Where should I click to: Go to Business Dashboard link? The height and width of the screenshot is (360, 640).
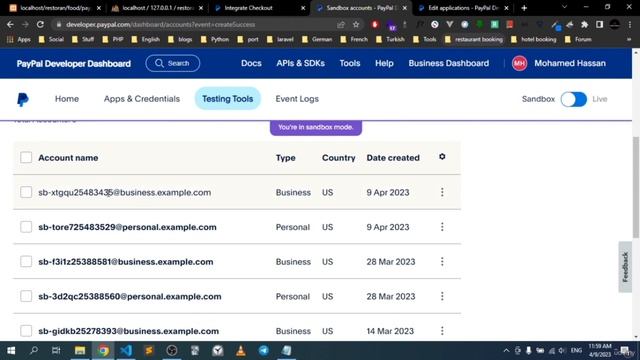[x=449, y=63]
